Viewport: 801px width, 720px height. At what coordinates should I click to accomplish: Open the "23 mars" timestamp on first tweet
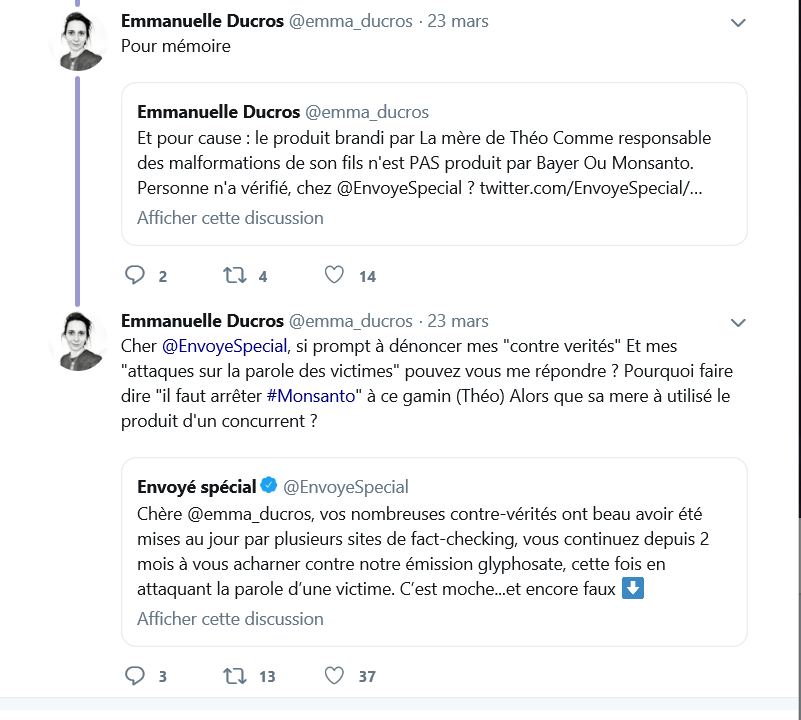(458, 21)
